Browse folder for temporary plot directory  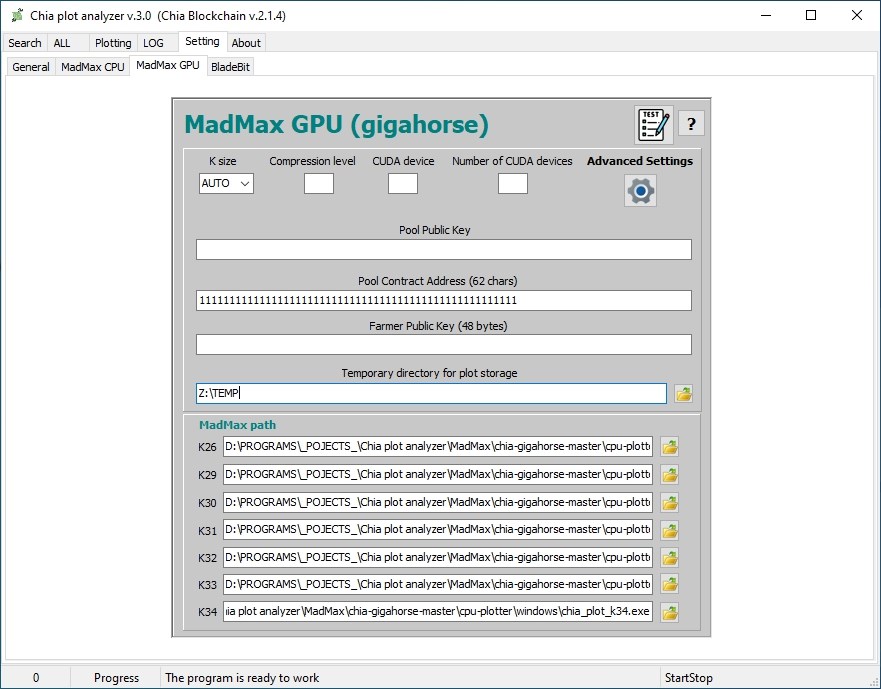[683, 393]
